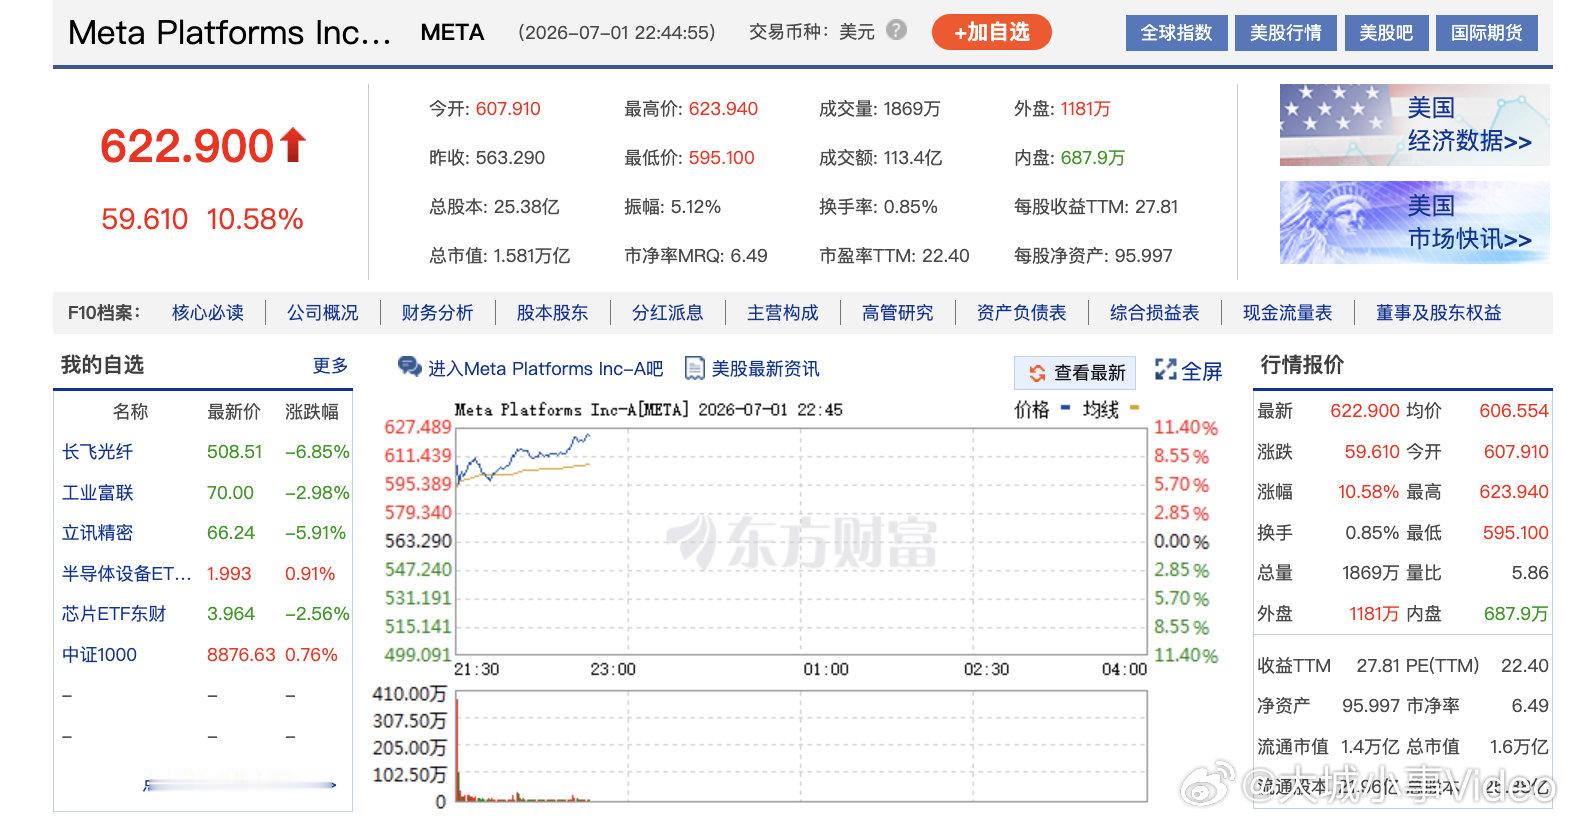Click the Meta Platforms Inc... title

coord(229,33)
